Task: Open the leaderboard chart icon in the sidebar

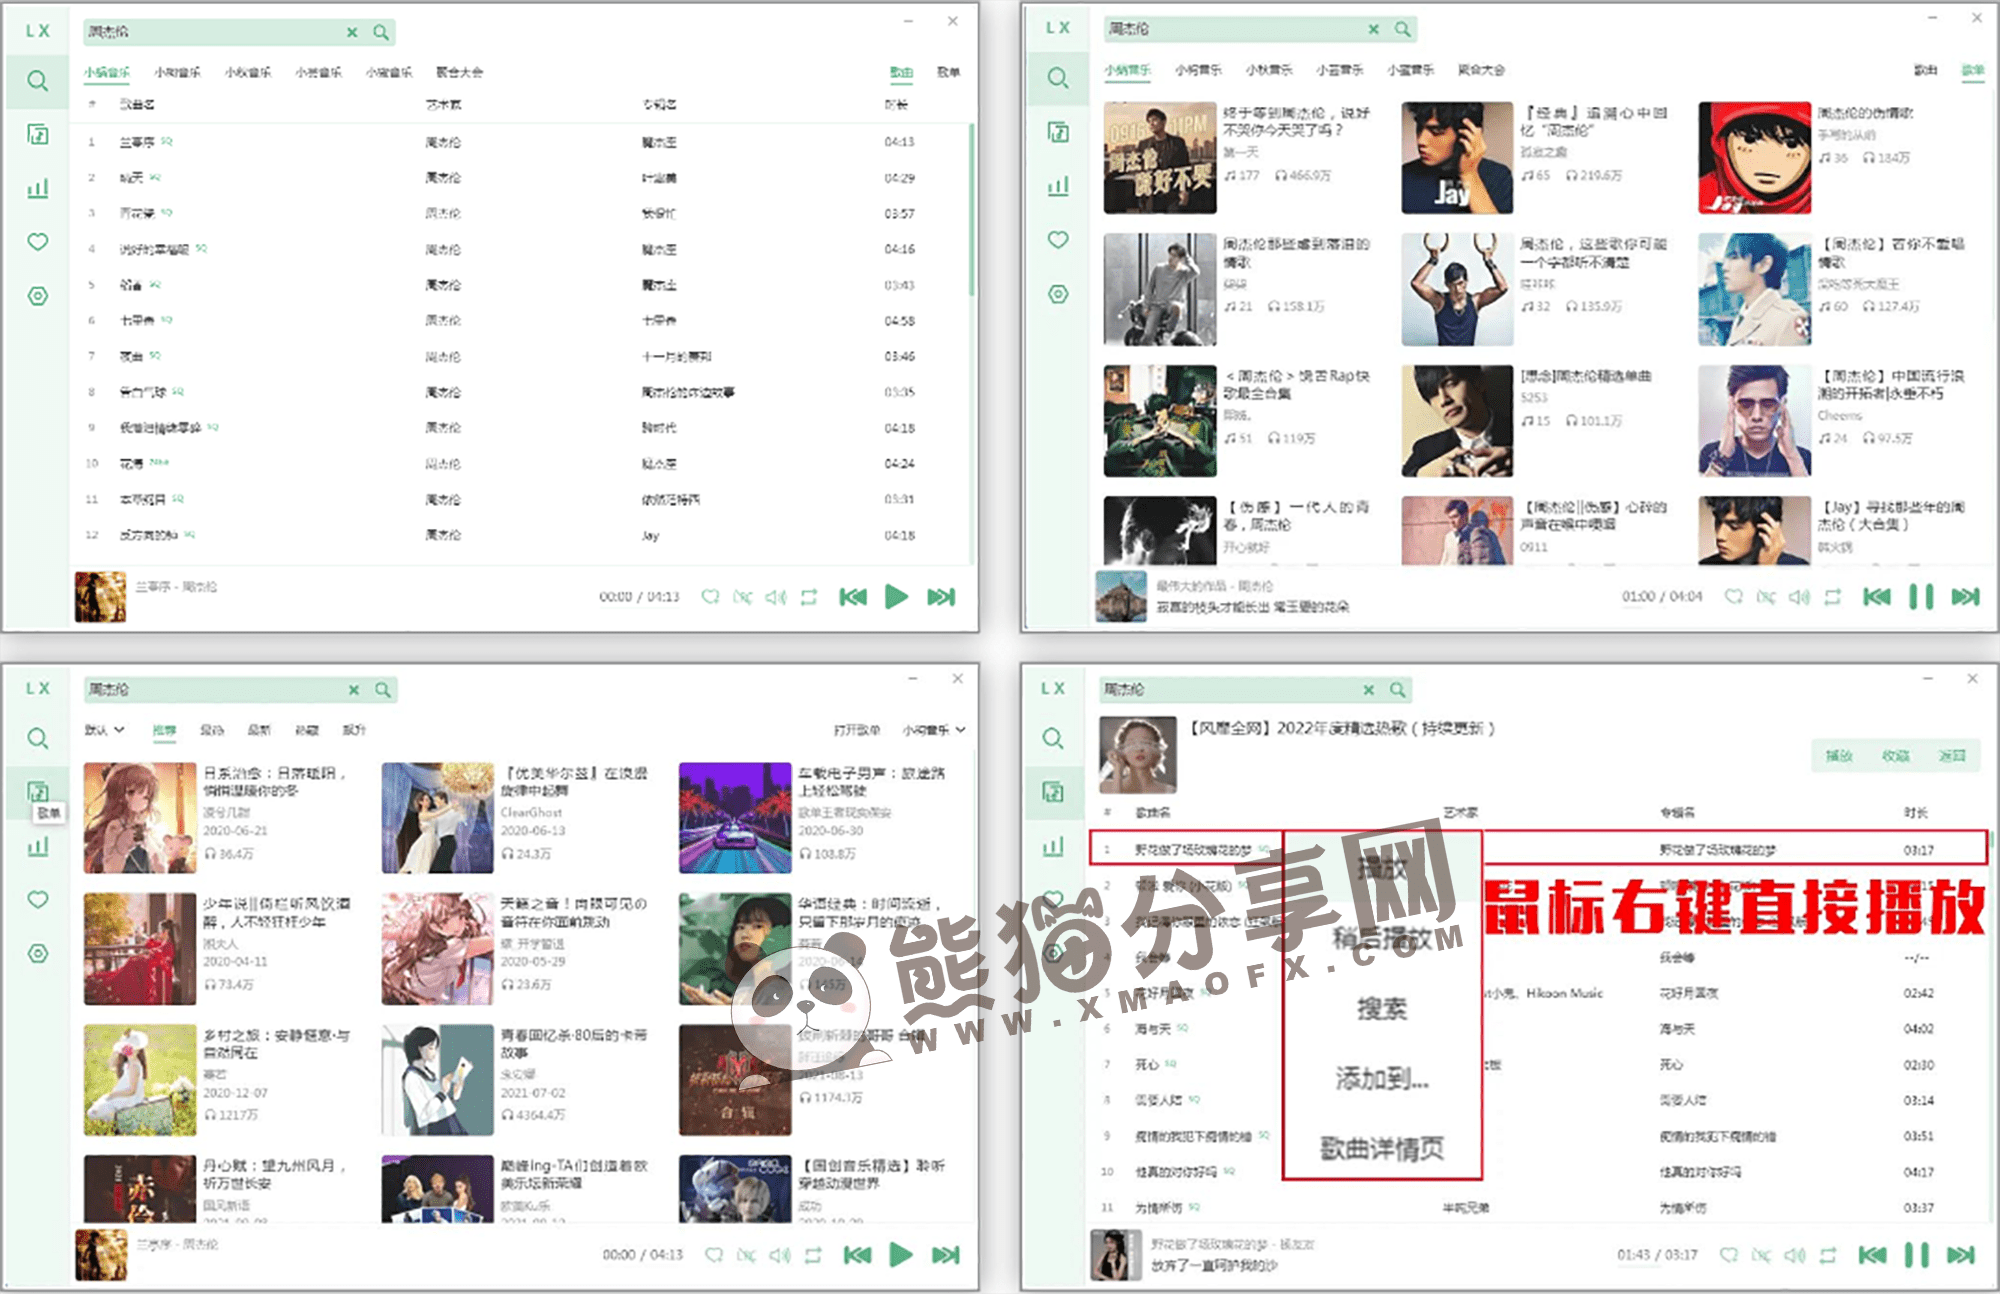Action: pyautogui.click(x=37, y=186)
